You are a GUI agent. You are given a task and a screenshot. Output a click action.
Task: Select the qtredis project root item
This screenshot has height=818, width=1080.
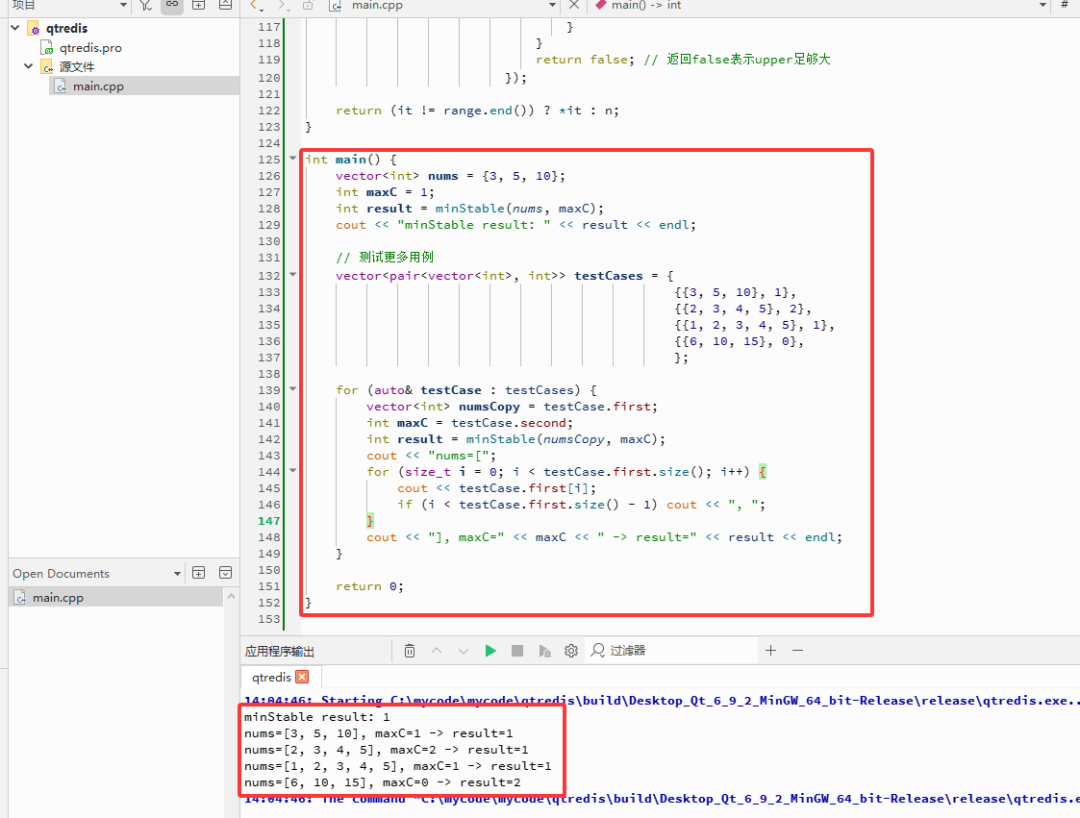pyautogui.click(x=67, y=28)
